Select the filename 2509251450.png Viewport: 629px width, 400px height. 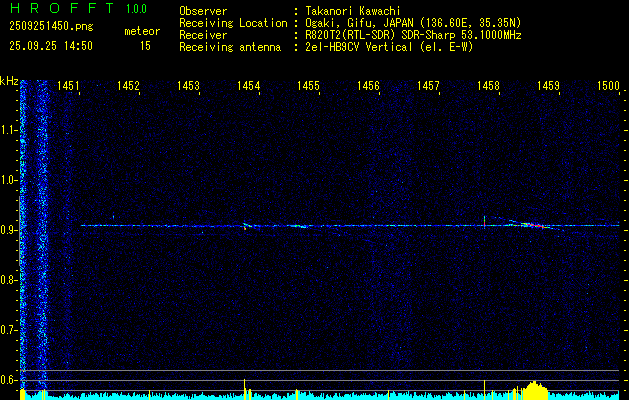pyautogui.click(x=51, y=26)
